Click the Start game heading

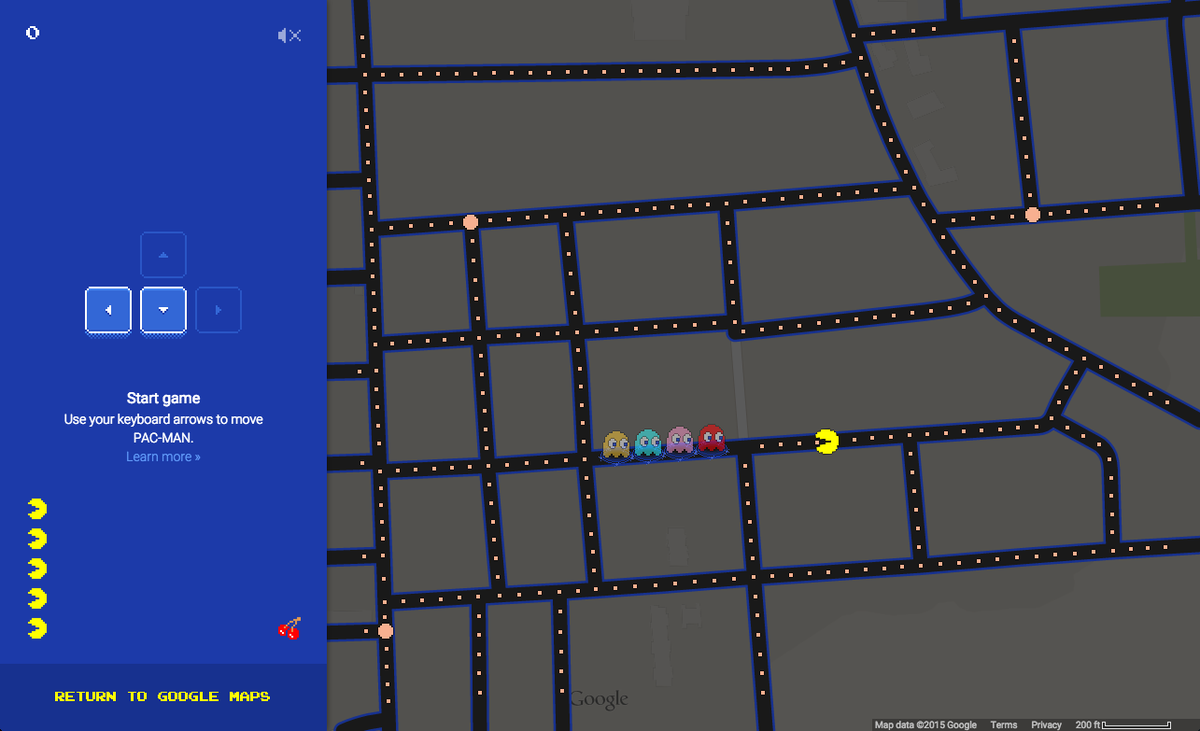(163, 398)
